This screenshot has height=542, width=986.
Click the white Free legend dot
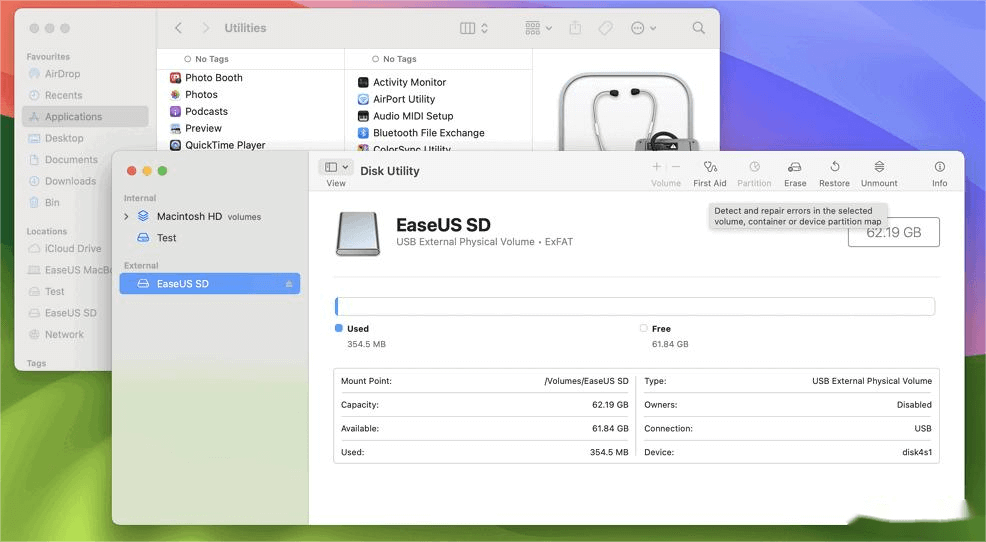tap(643, 328)
